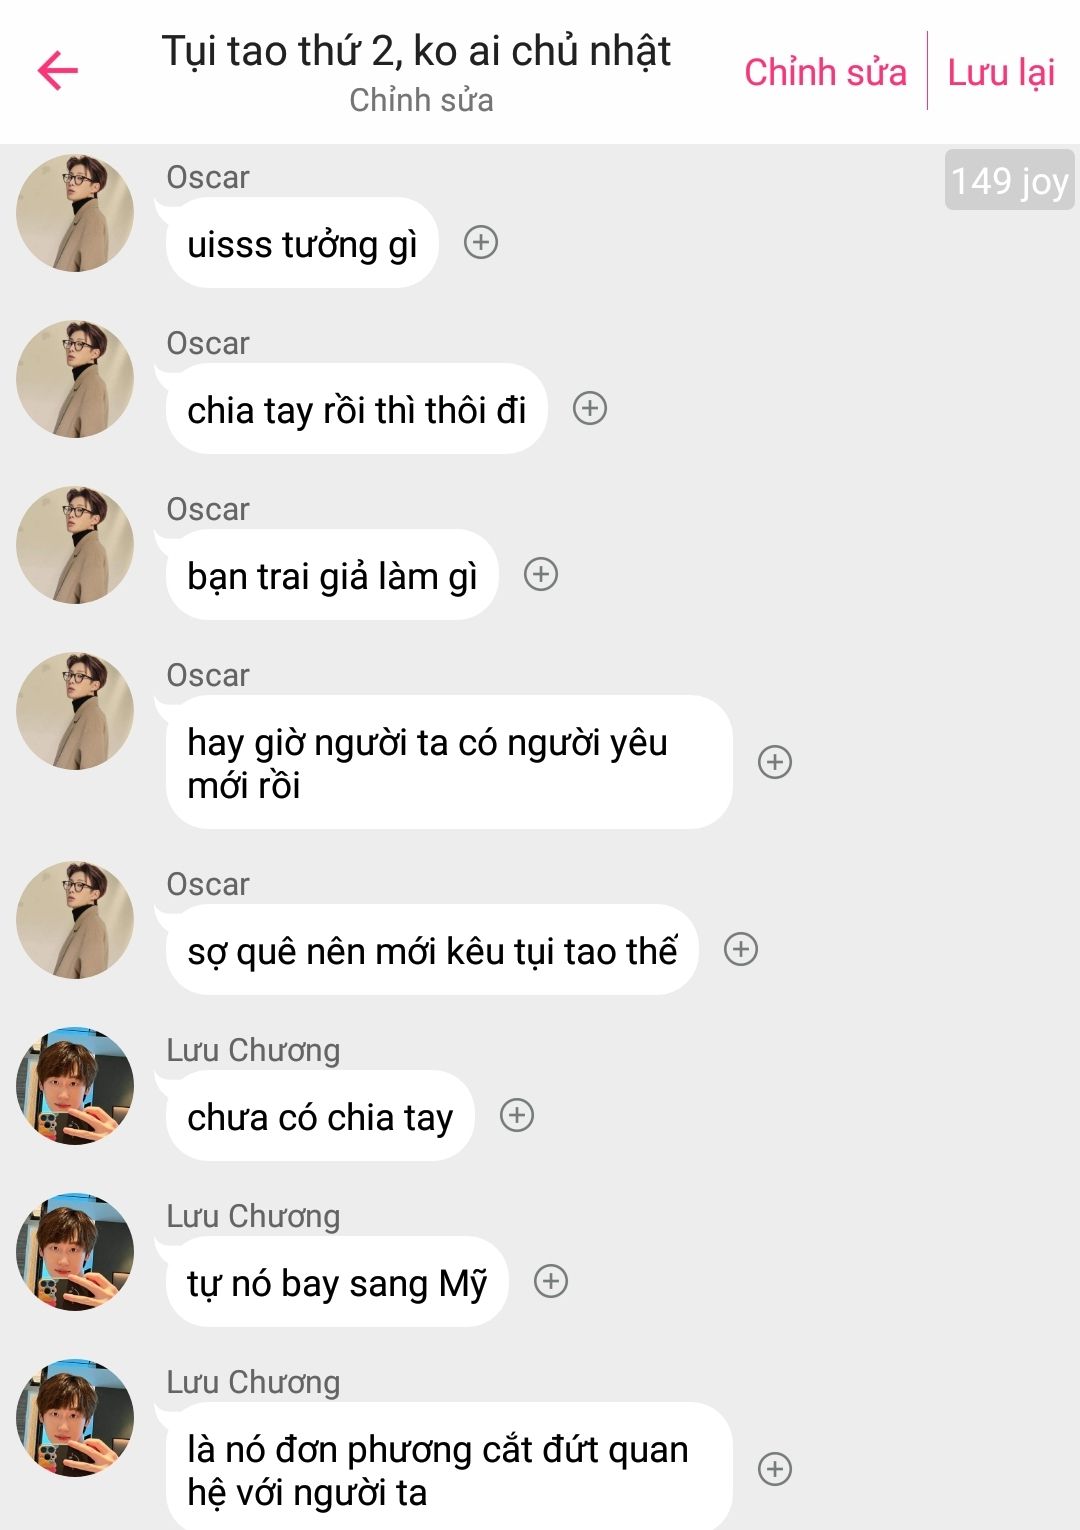Screen dimensions: 1080x1530
Task: Open the 'Chỉnh sửa' button in header
Action: click(x=825, y=72)
